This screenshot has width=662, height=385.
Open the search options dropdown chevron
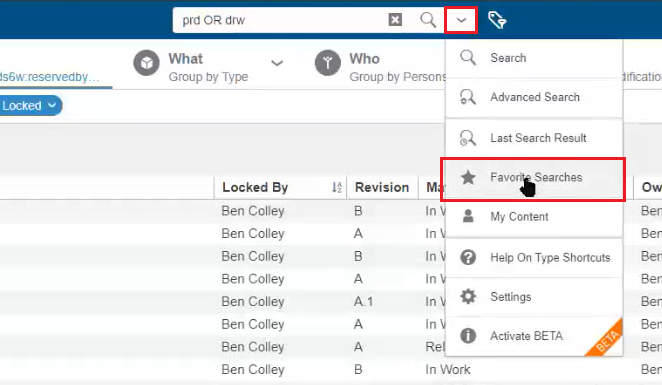461,20
